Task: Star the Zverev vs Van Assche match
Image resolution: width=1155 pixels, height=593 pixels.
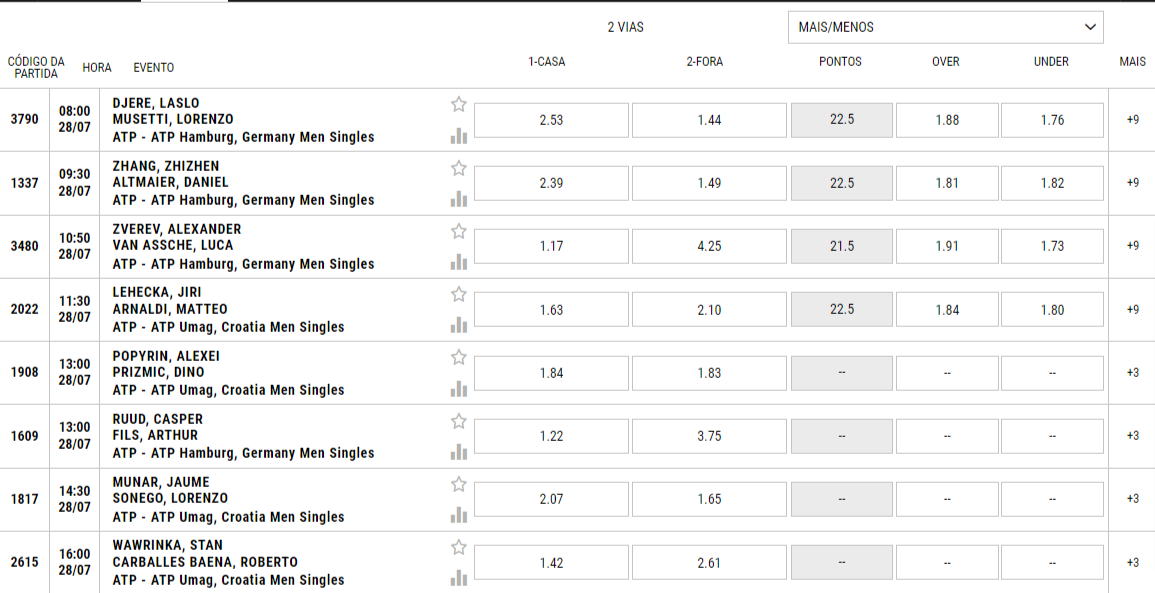Action: pyautogui.click(x=459, y=231)
